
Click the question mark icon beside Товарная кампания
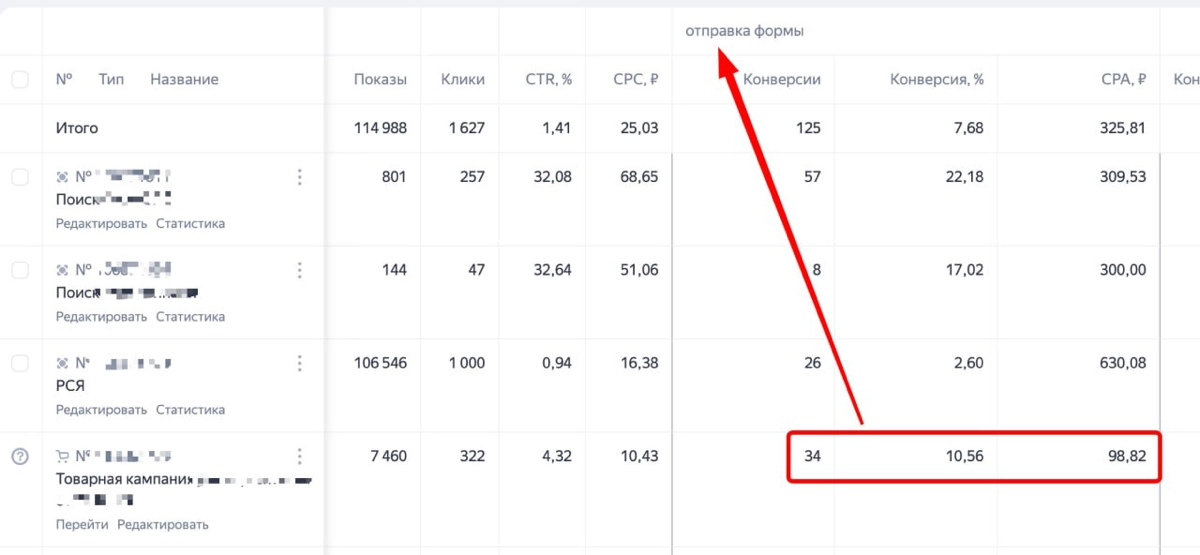point(20,456)
